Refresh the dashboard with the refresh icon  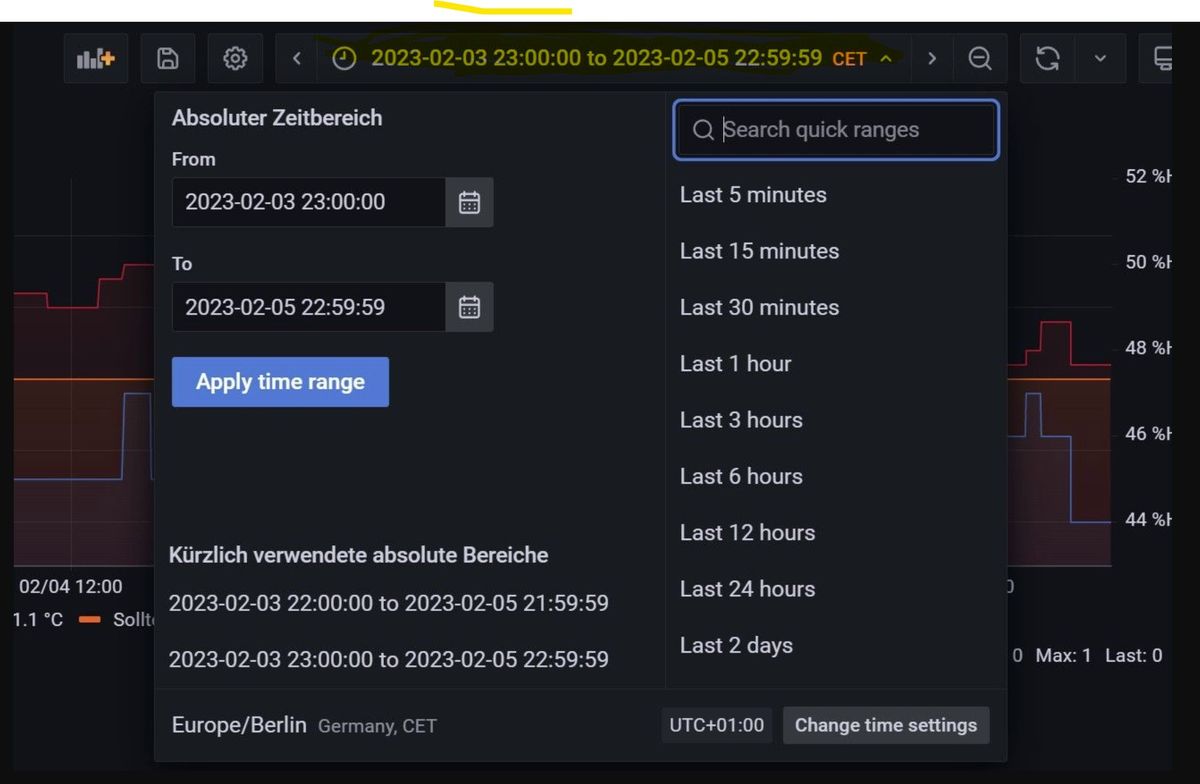coord(1047,59)
